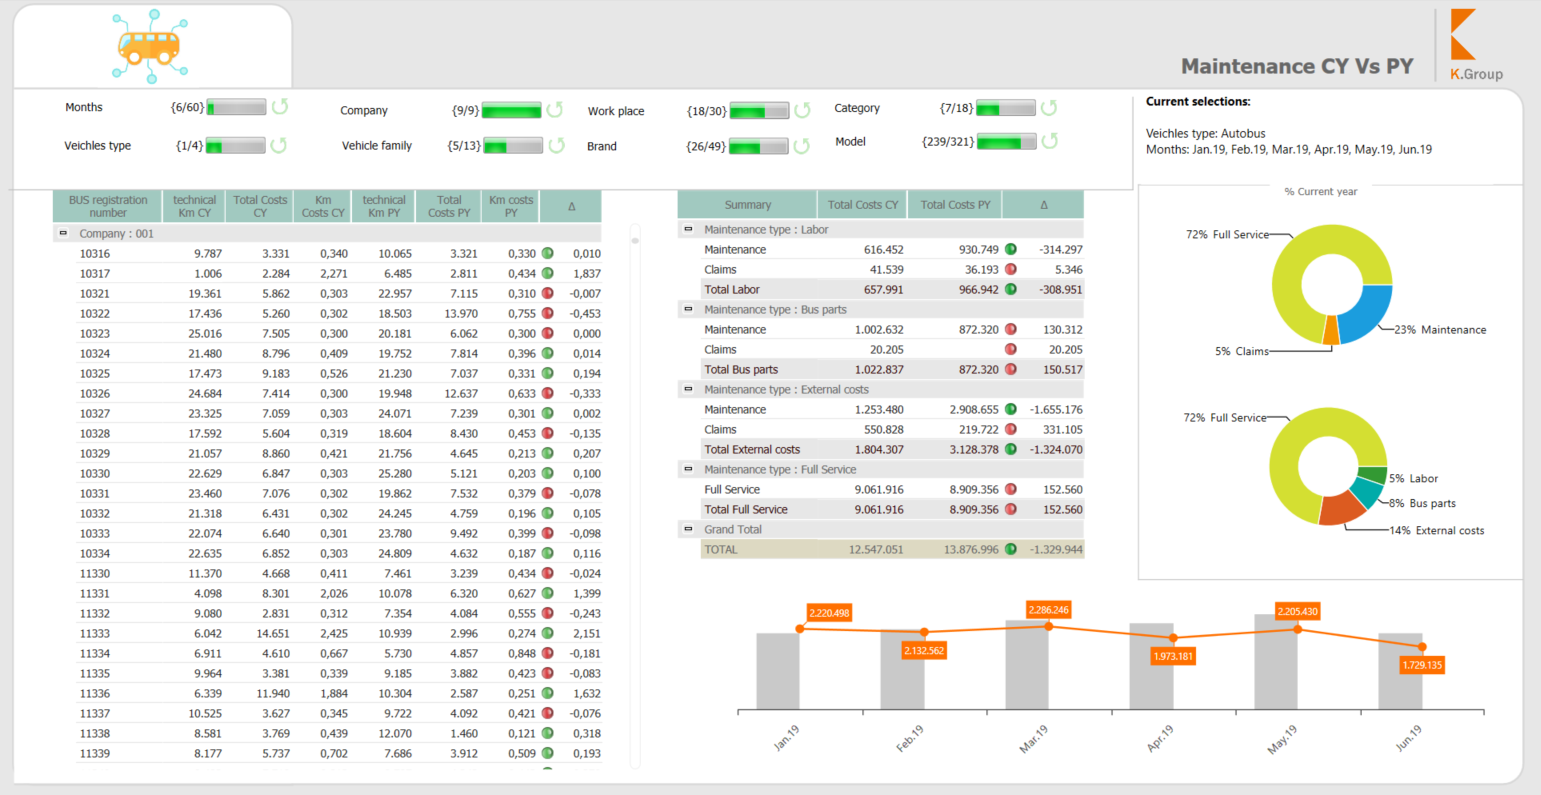
Task: Click the Work place reset arrow icon
Action: tap(802, 111)
